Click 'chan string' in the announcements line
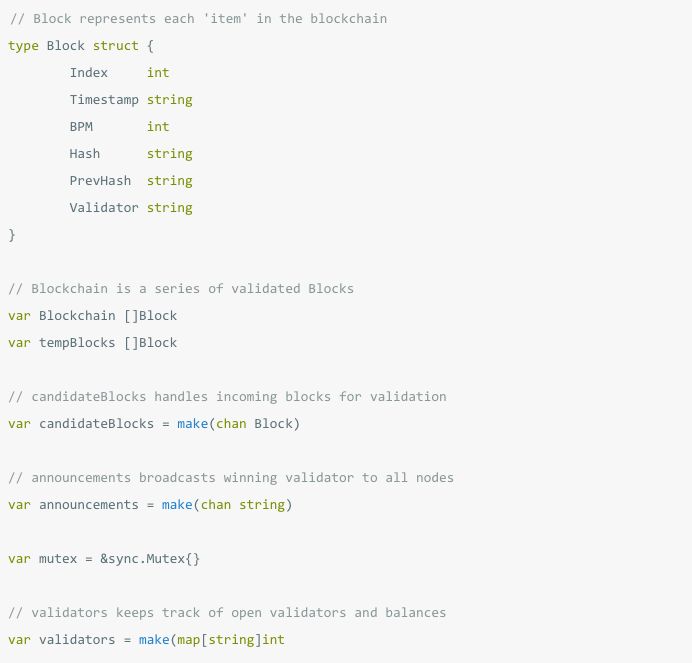This screenshot has height=663, width=692. (x=243, y=505)
